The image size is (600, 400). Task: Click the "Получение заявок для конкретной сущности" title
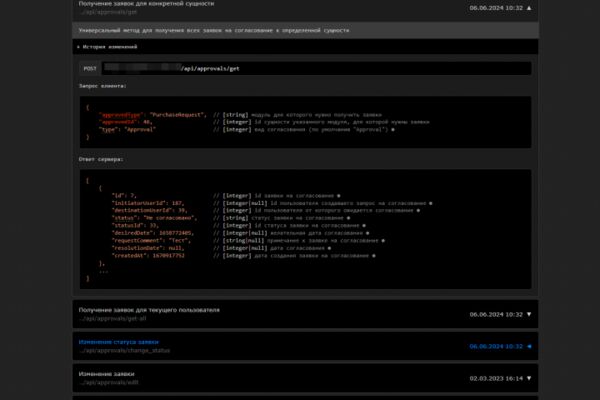pos(146,4)
